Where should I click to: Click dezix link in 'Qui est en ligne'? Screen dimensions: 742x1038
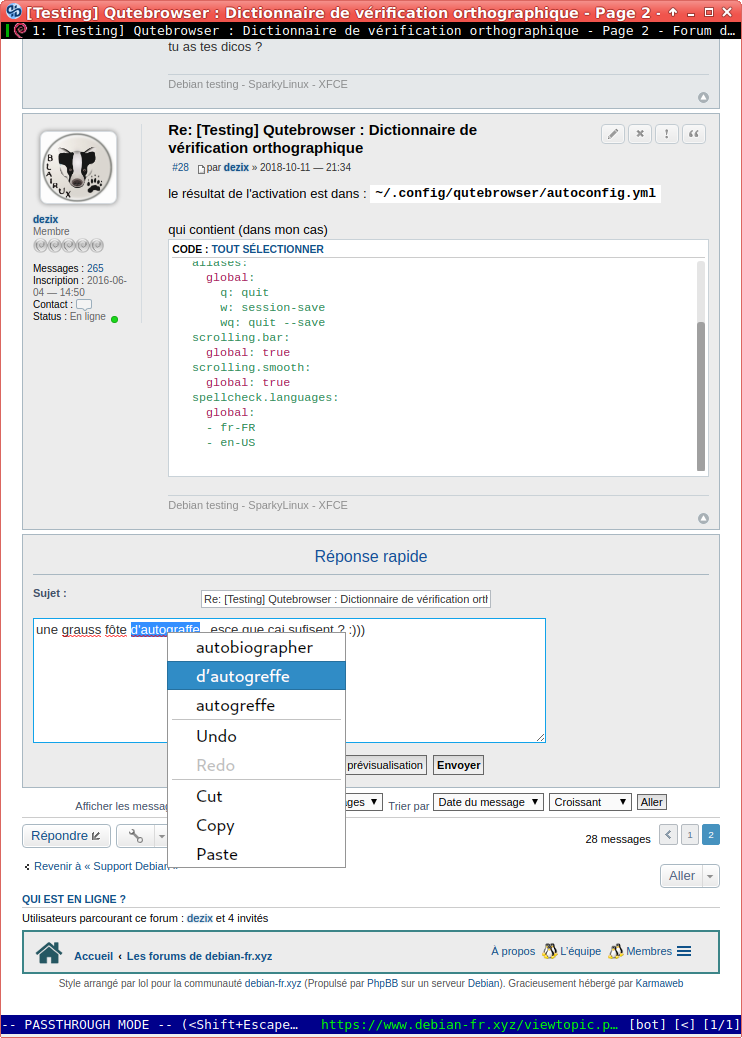point(200,918)
